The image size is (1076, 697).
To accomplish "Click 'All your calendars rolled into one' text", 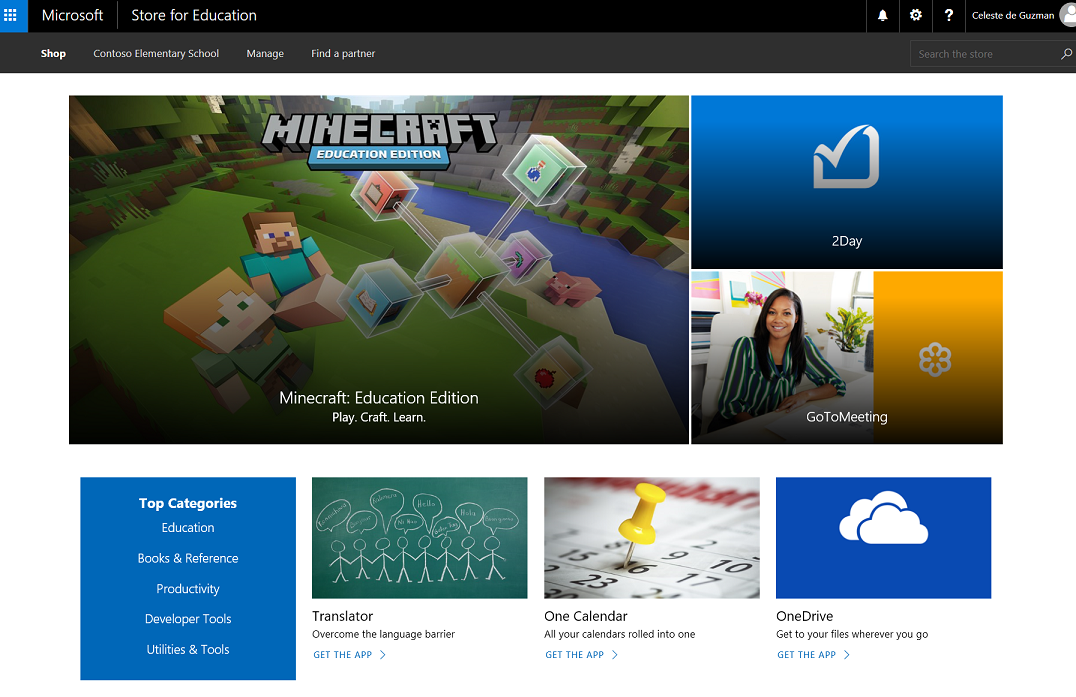I will (619, 635).
